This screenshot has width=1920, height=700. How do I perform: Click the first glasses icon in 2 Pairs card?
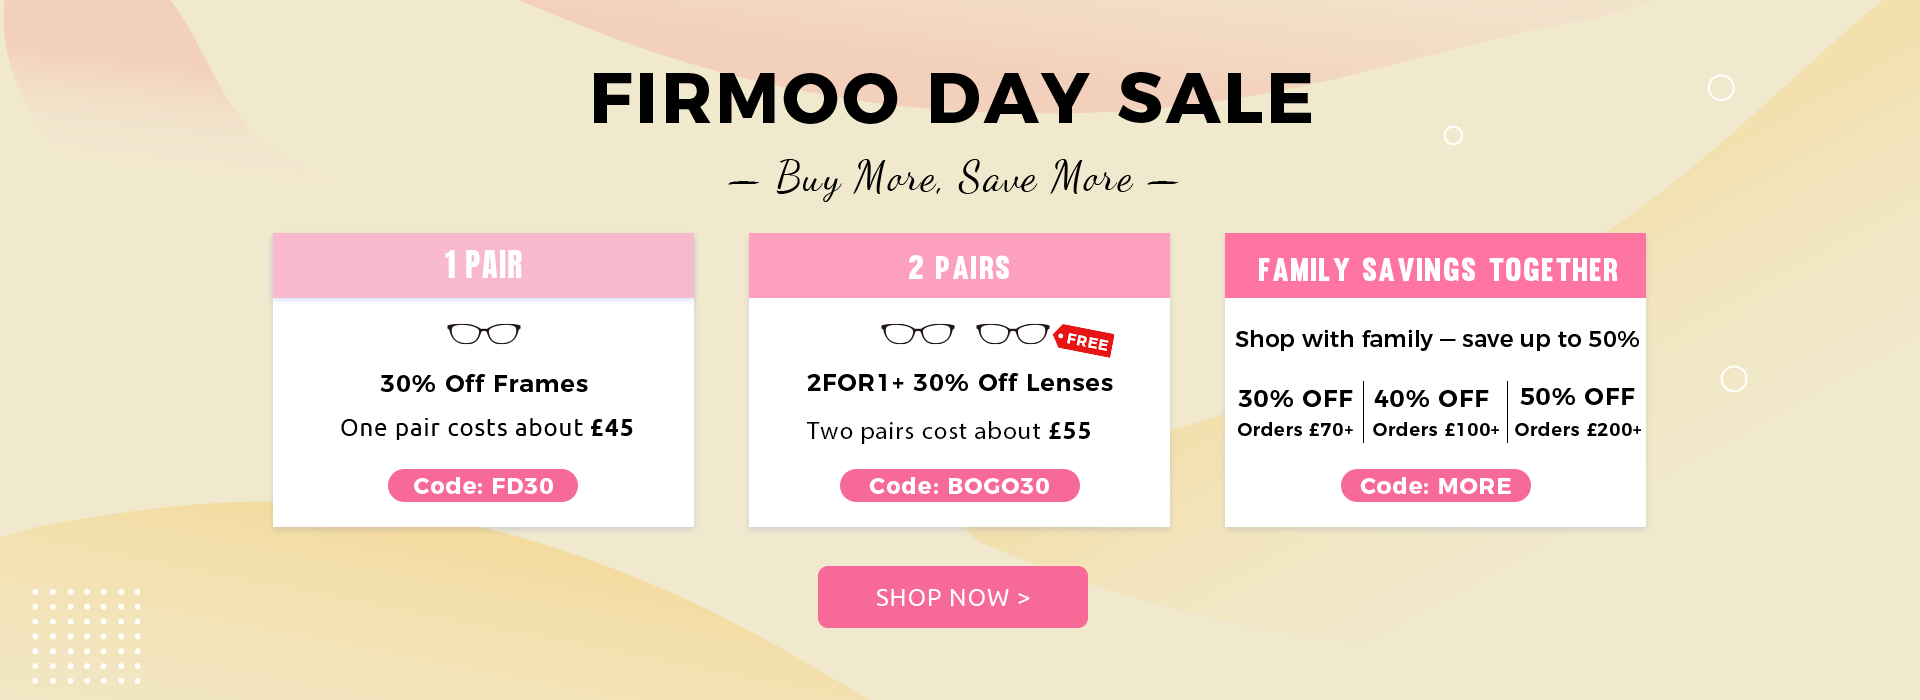[917, 333]
